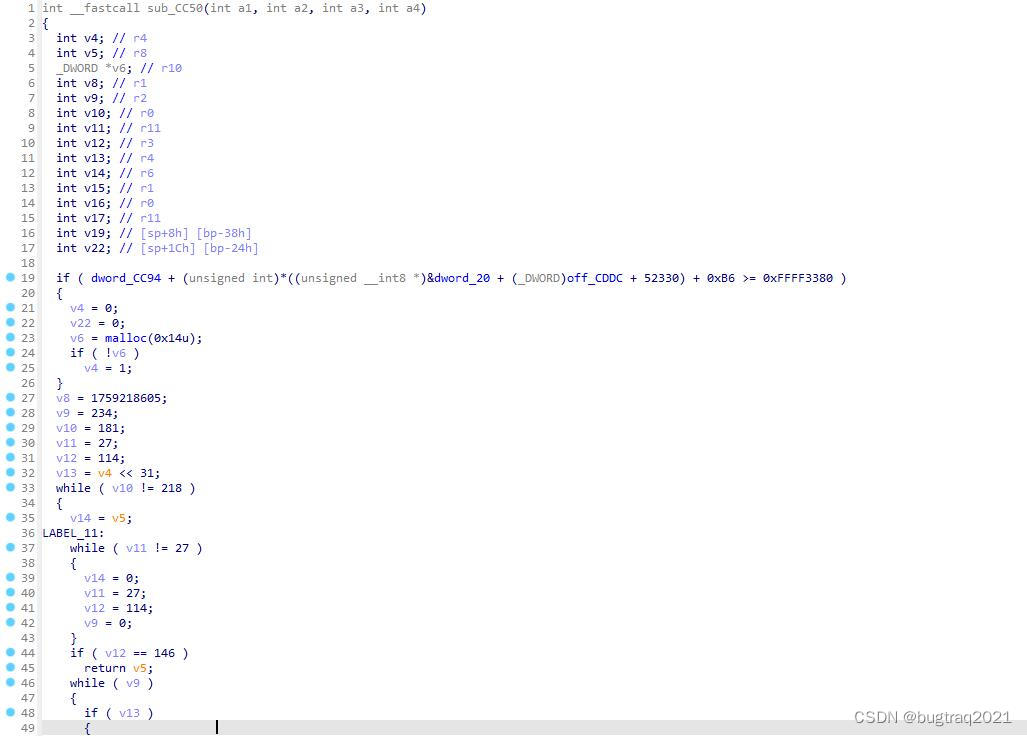Click 'v14 = v5' assignment on line 35
Viewport: 1027px width, 736px height.
(102, 519)
